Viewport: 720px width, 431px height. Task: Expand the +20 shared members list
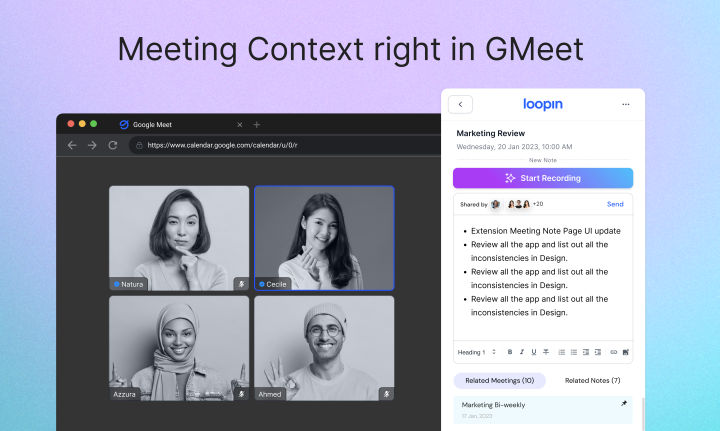click(x=537, y=204)
